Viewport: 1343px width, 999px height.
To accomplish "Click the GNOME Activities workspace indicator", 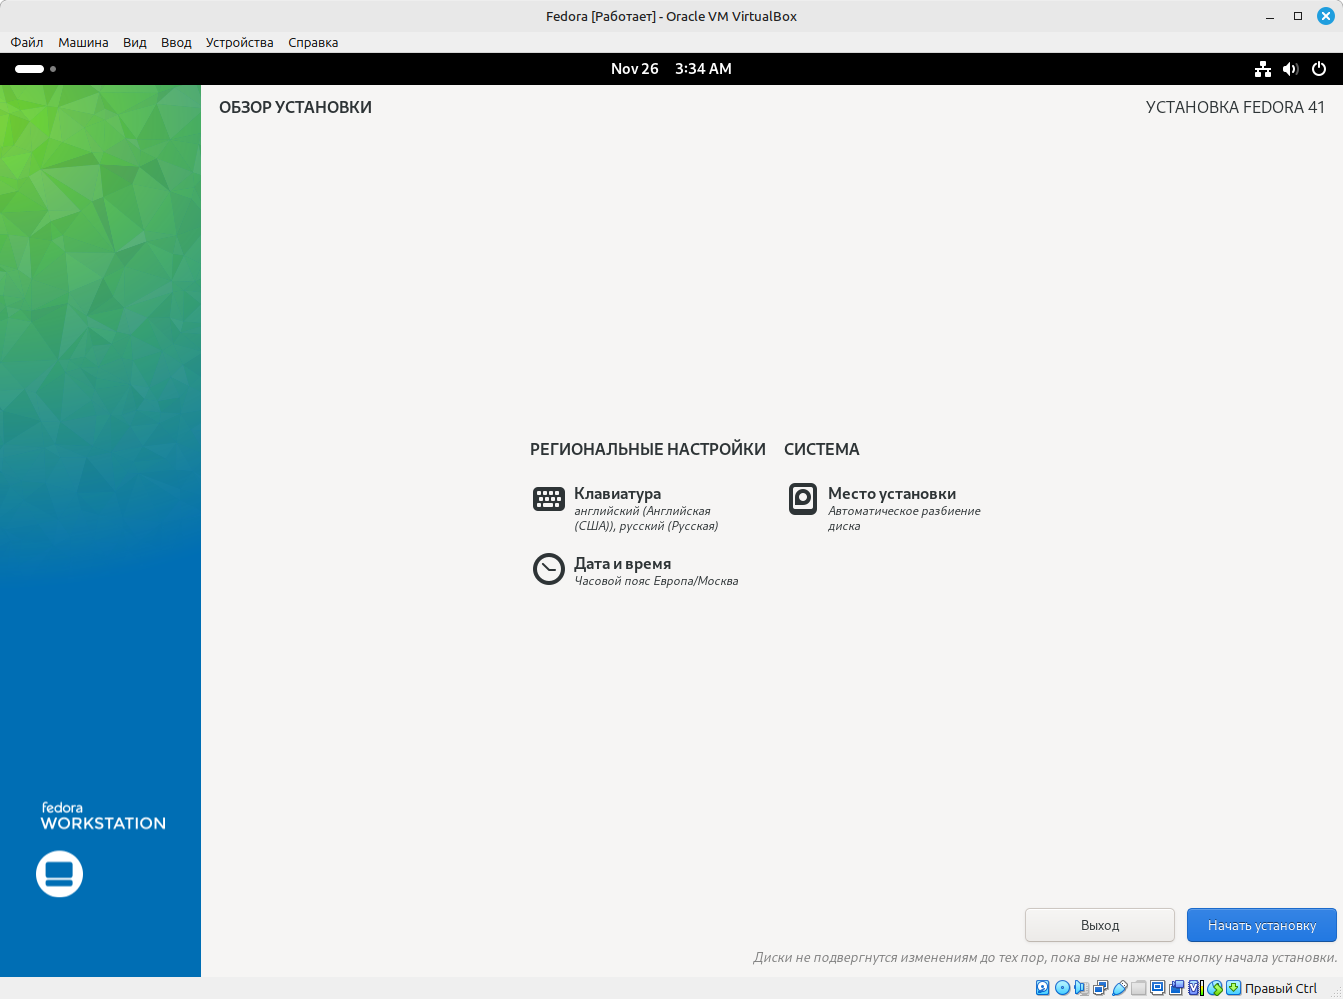I will click(35, 69).
